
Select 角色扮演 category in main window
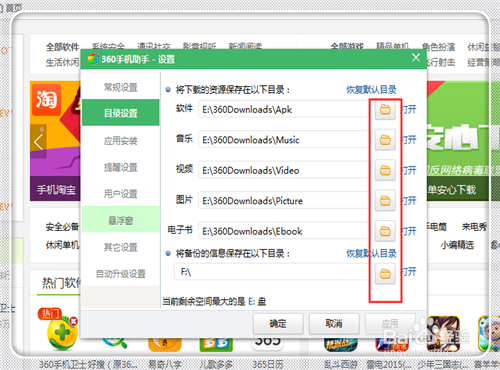(x=438, y=47)
